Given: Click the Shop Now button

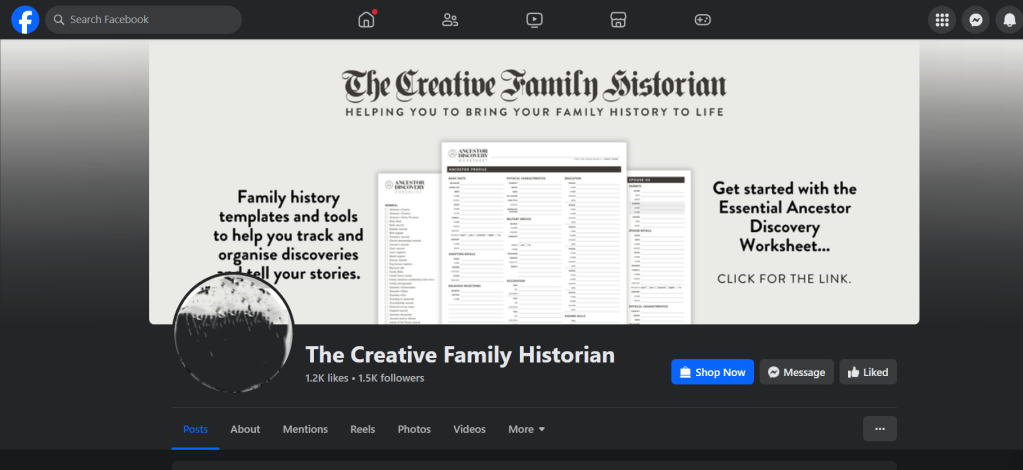Looking at the screenshot, I should 712,372.
